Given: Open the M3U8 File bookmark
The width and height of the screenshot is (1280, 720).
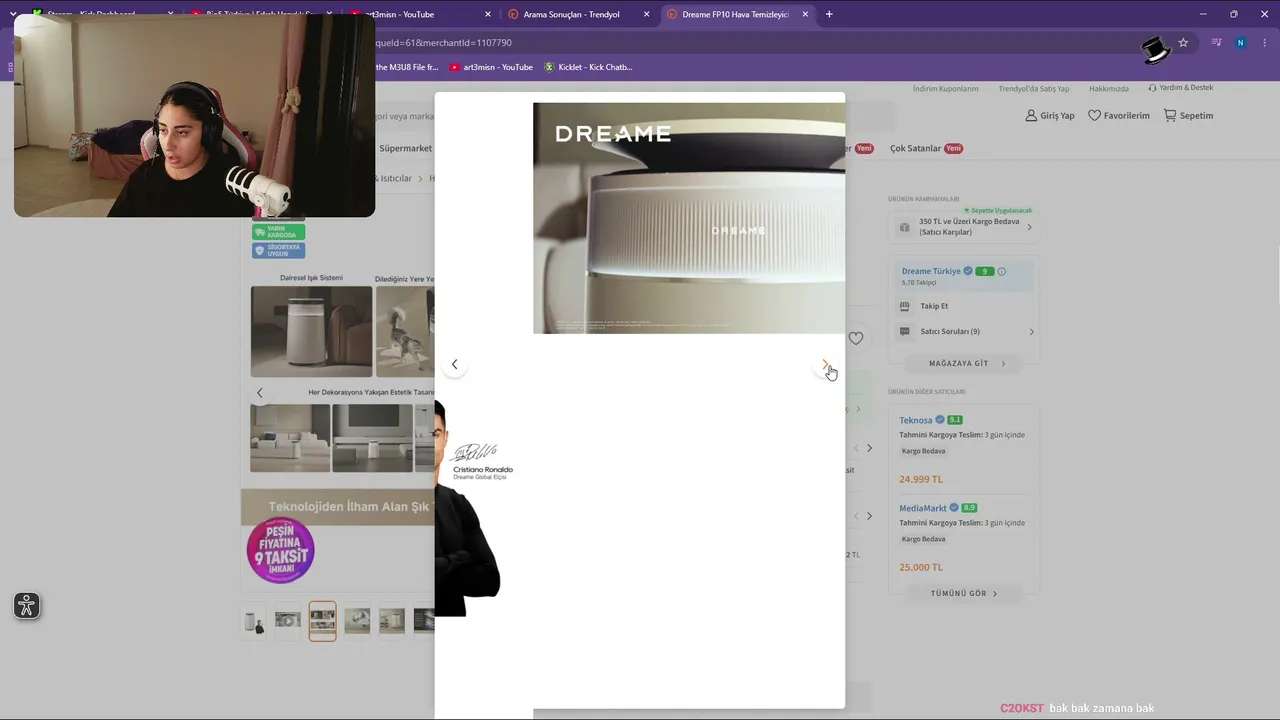Looking at the screenshot, I should click(x=406, y=67).
